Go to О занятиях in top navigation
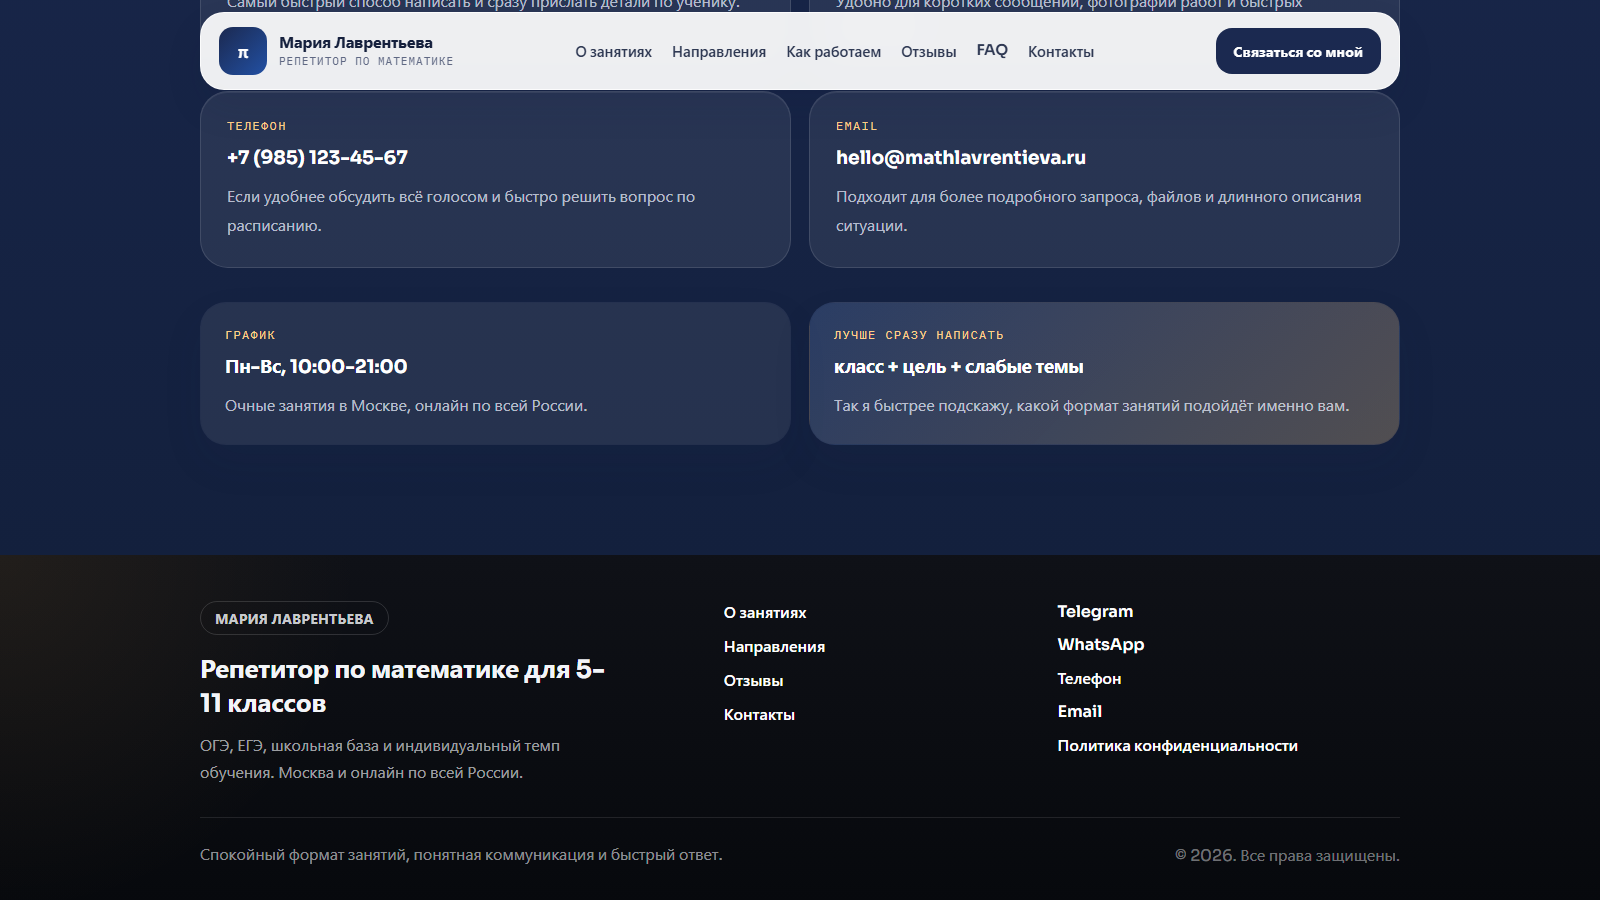Viewport: 1600px width, 900px height. 613,52
